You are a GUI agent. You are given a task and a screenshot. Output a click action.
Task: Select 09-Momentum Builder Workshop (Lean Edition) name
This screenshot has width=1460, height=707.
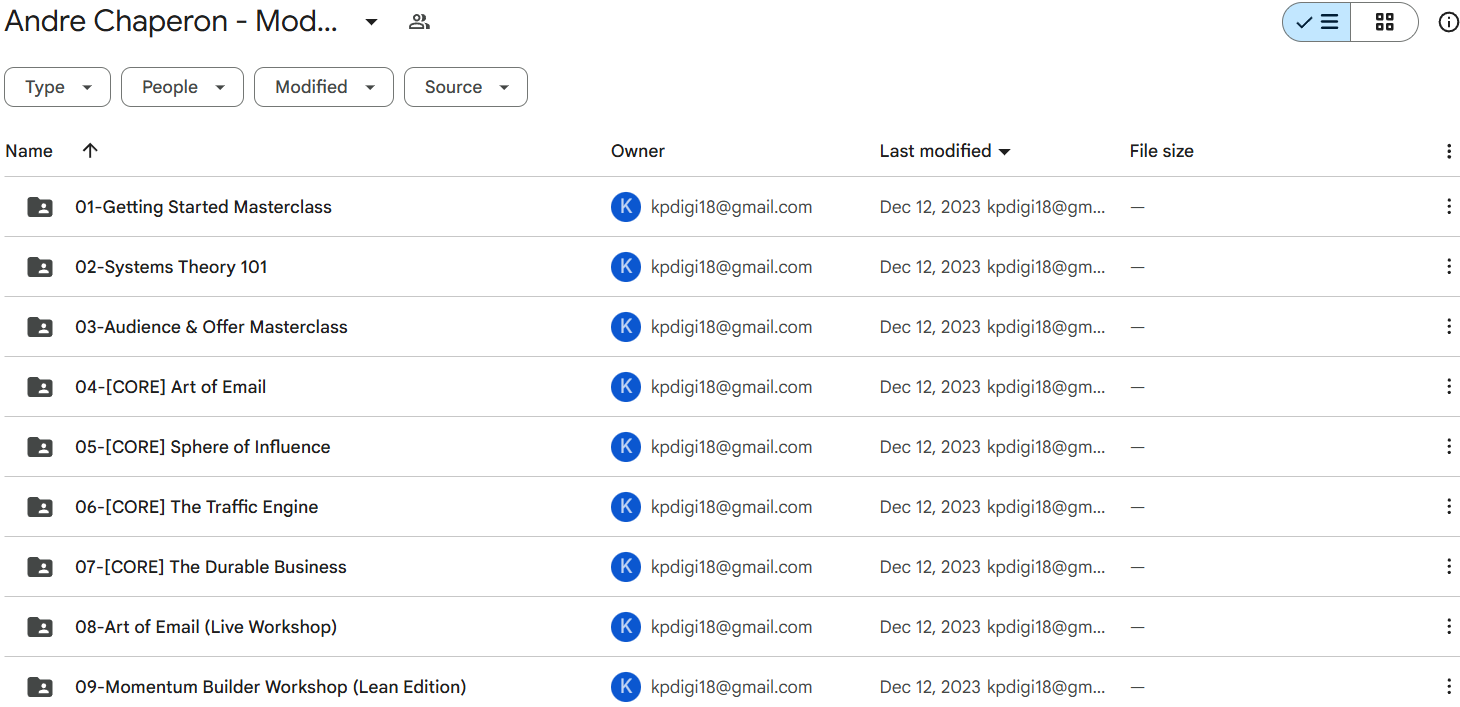pyautogui.click(x=270, y=687)
